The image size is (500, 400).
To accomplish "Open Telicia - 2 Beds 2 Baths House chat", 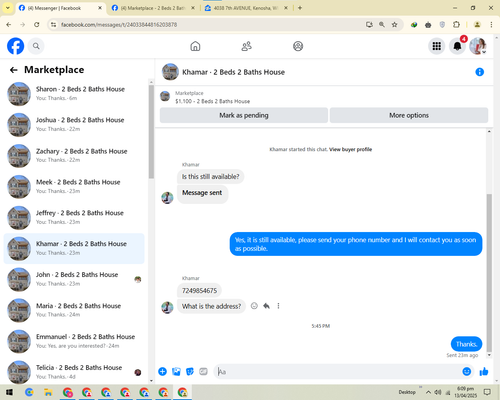I will 74,372.
